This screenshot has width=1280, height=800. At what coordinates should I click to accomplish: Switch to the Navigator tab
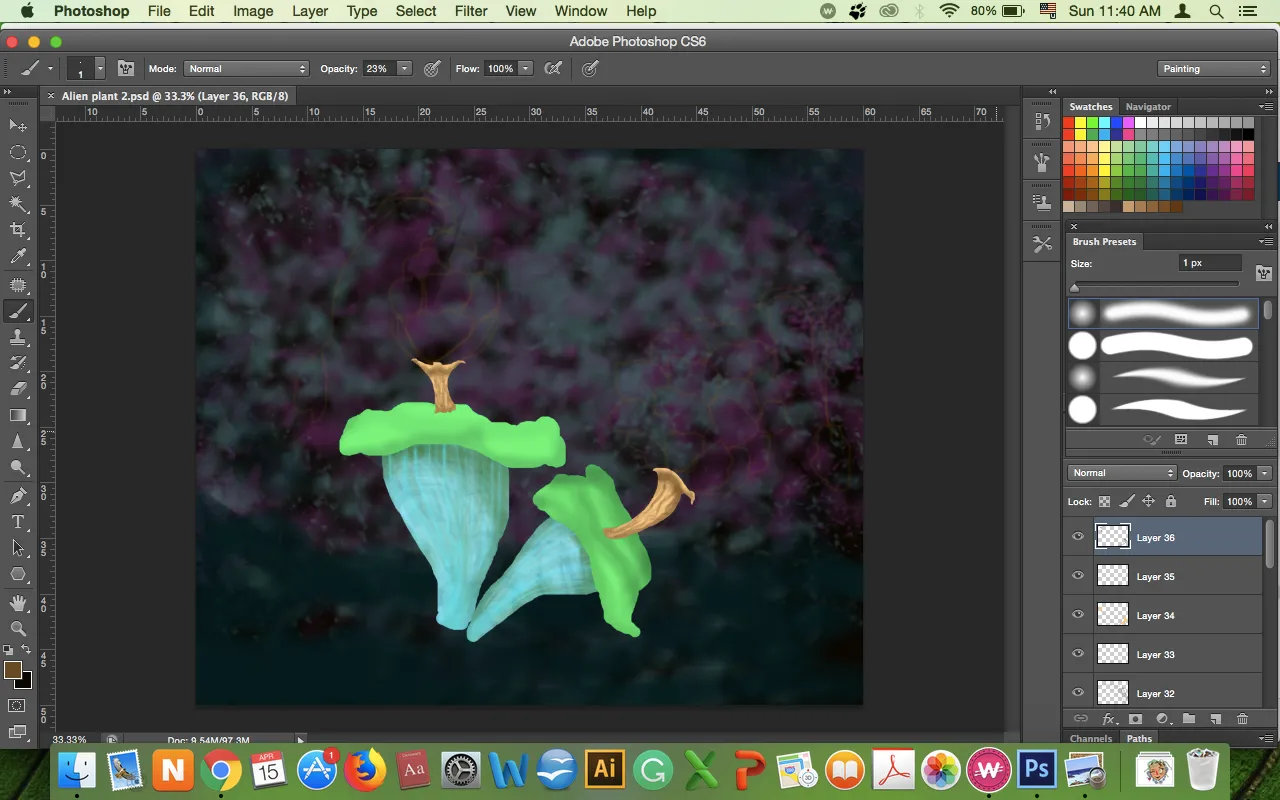pos(1148,106)
